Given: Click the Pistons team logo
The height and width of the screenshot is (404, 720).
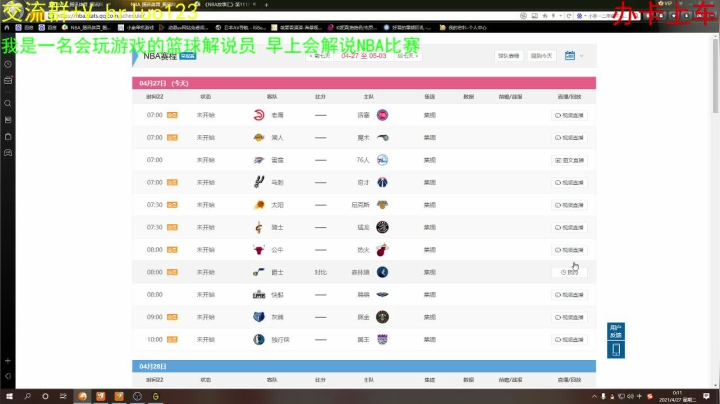Looking at the screenshot, I should [382, 115].
